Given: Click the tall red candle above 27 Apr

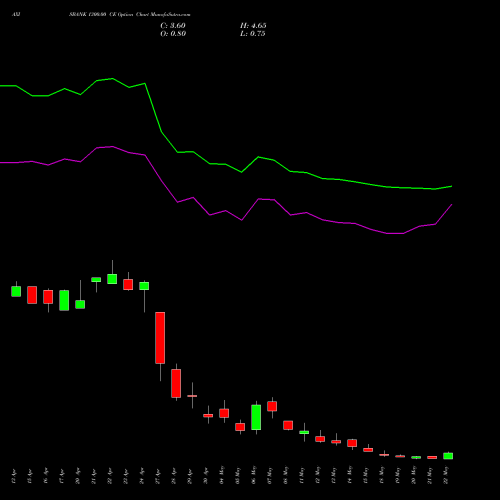Looking at the screenshot, I should [x=160, y=338].
